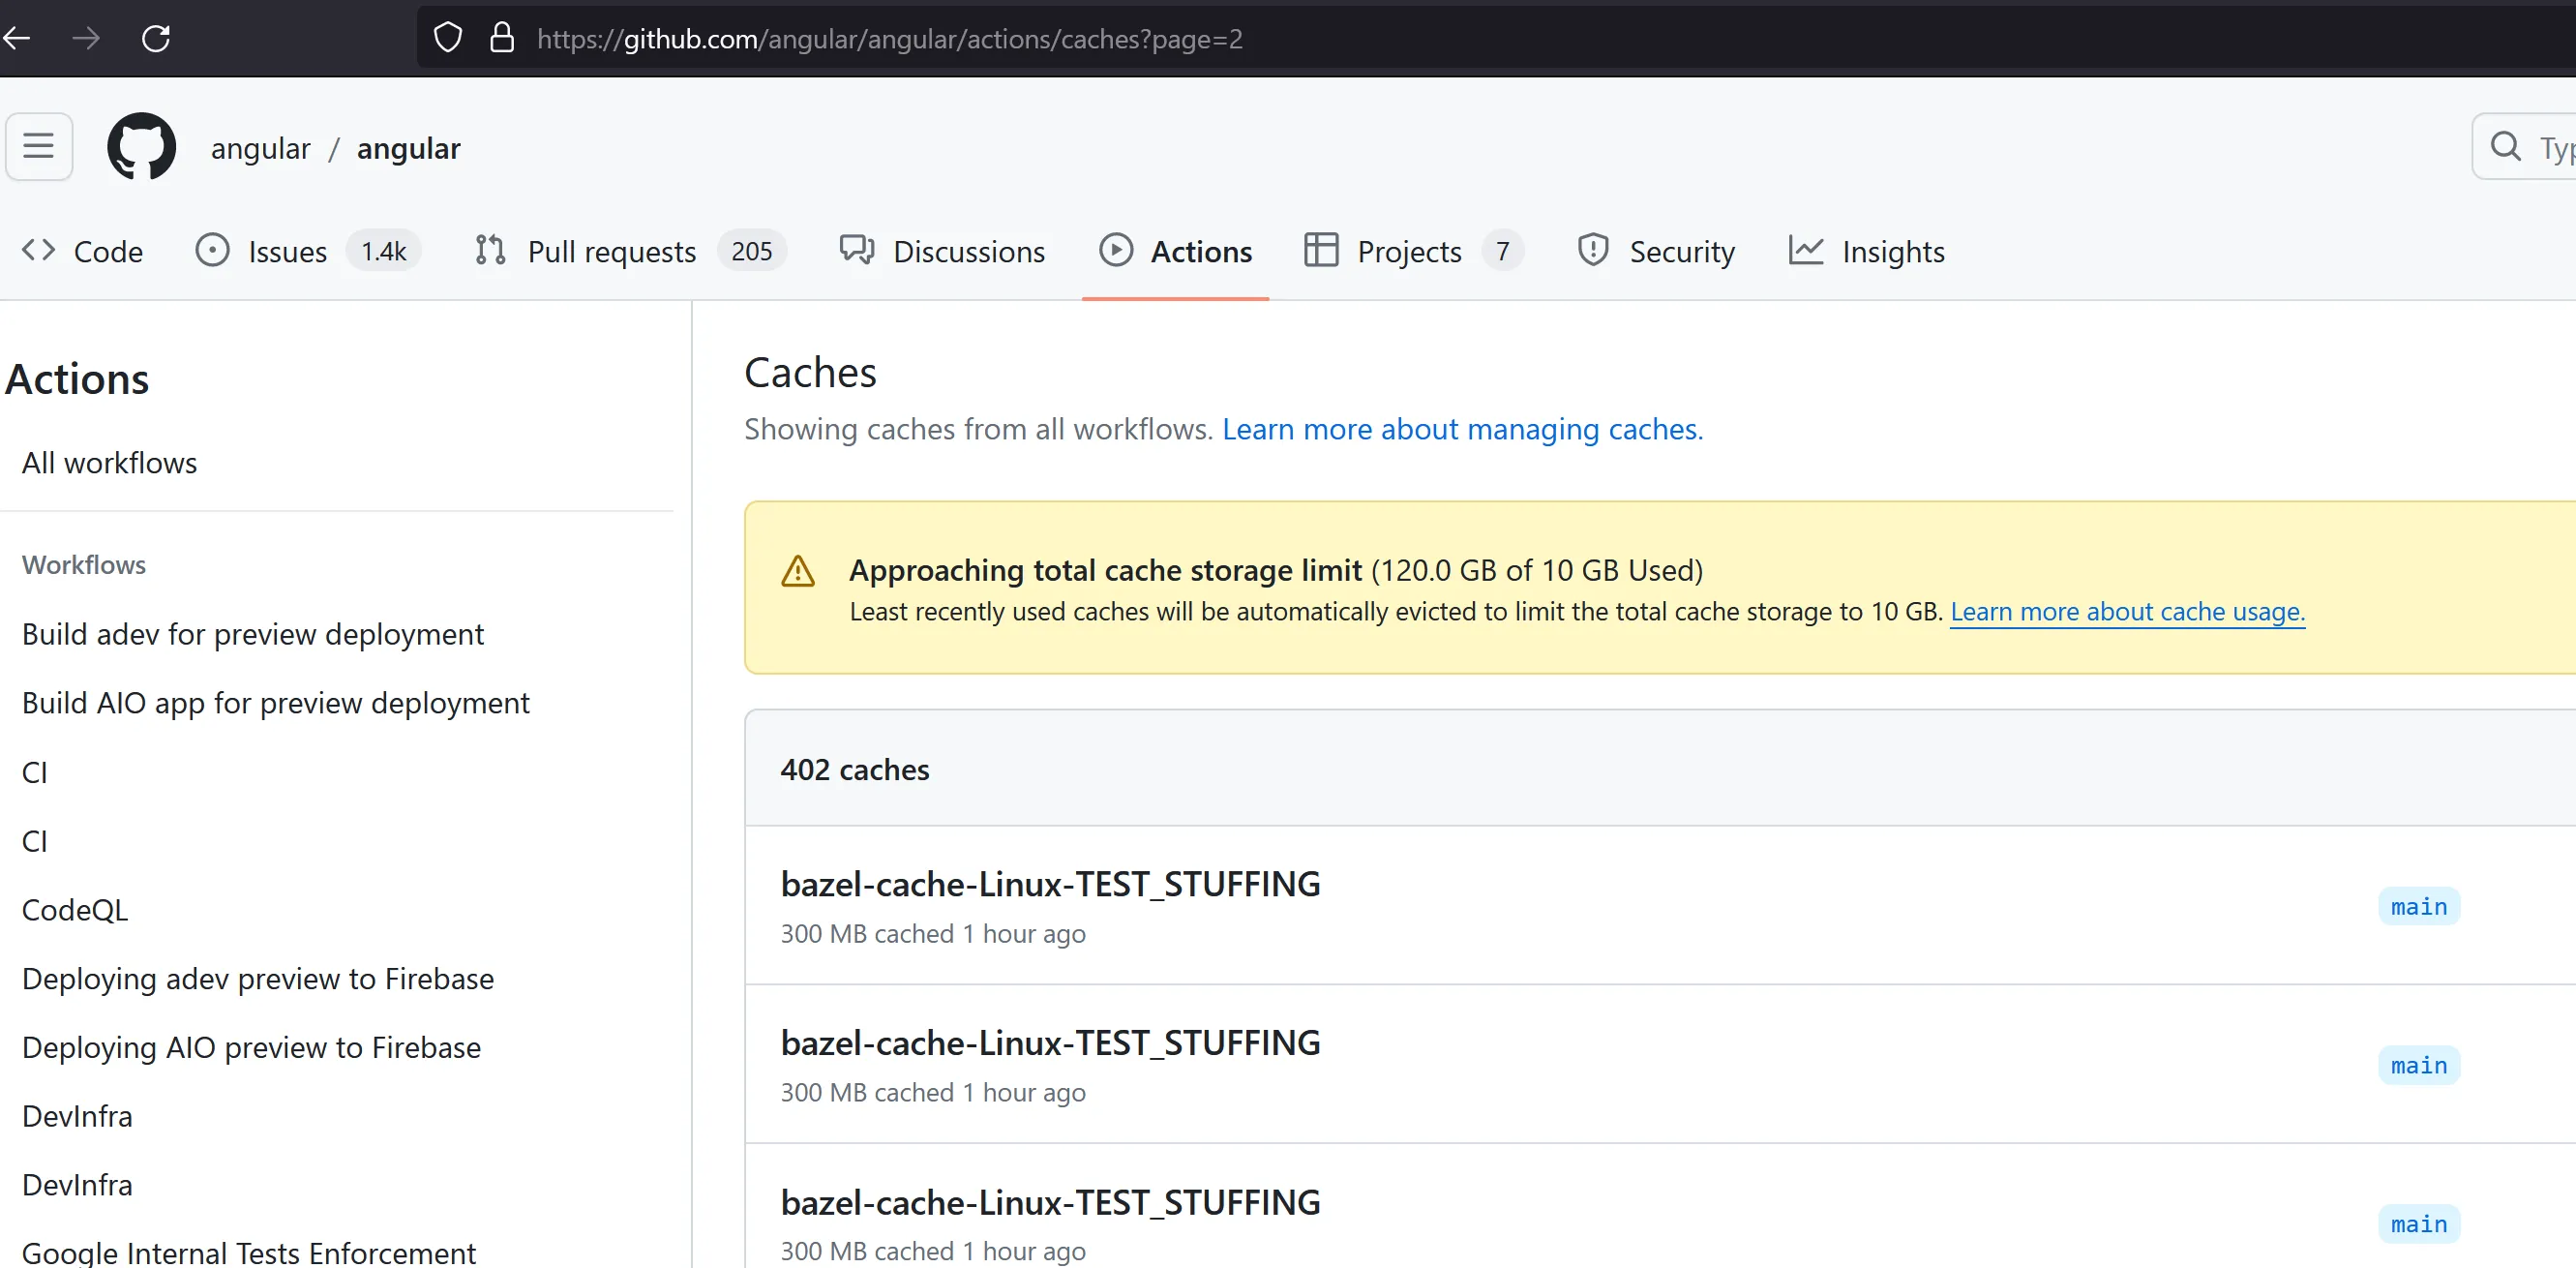Switch to the Pull requests tab
Viewport: 2576px width, 1268px height.
click(x=611, y=251)
